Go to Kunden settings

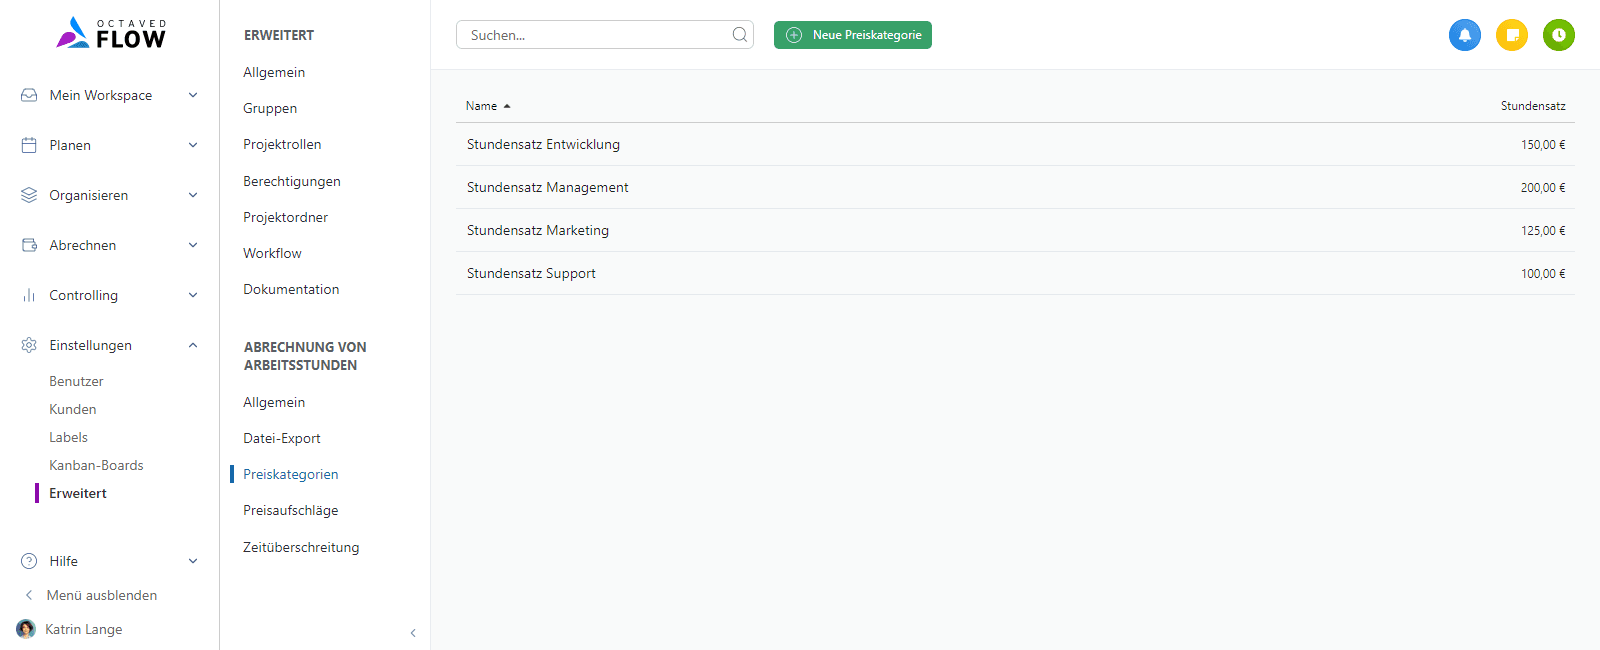tap(73, 409)
